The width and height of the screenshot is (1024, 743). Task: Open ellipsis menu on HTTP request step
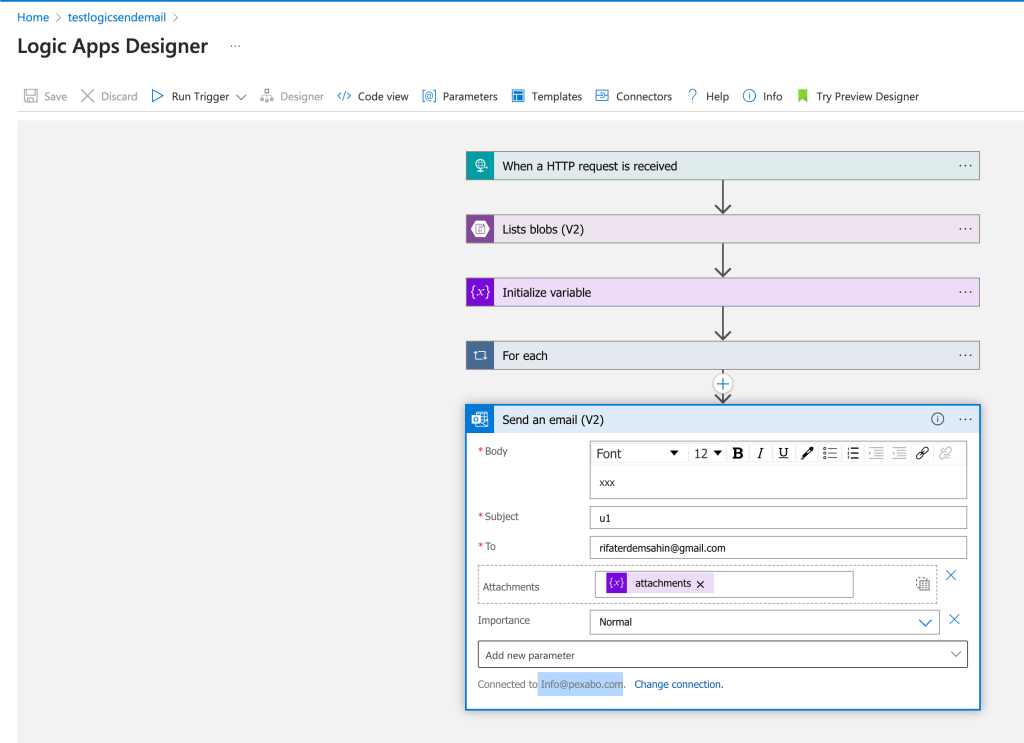click(965, 166)
